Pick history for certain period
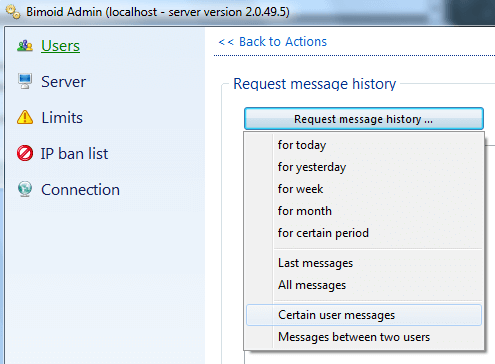 pos(364,233)
